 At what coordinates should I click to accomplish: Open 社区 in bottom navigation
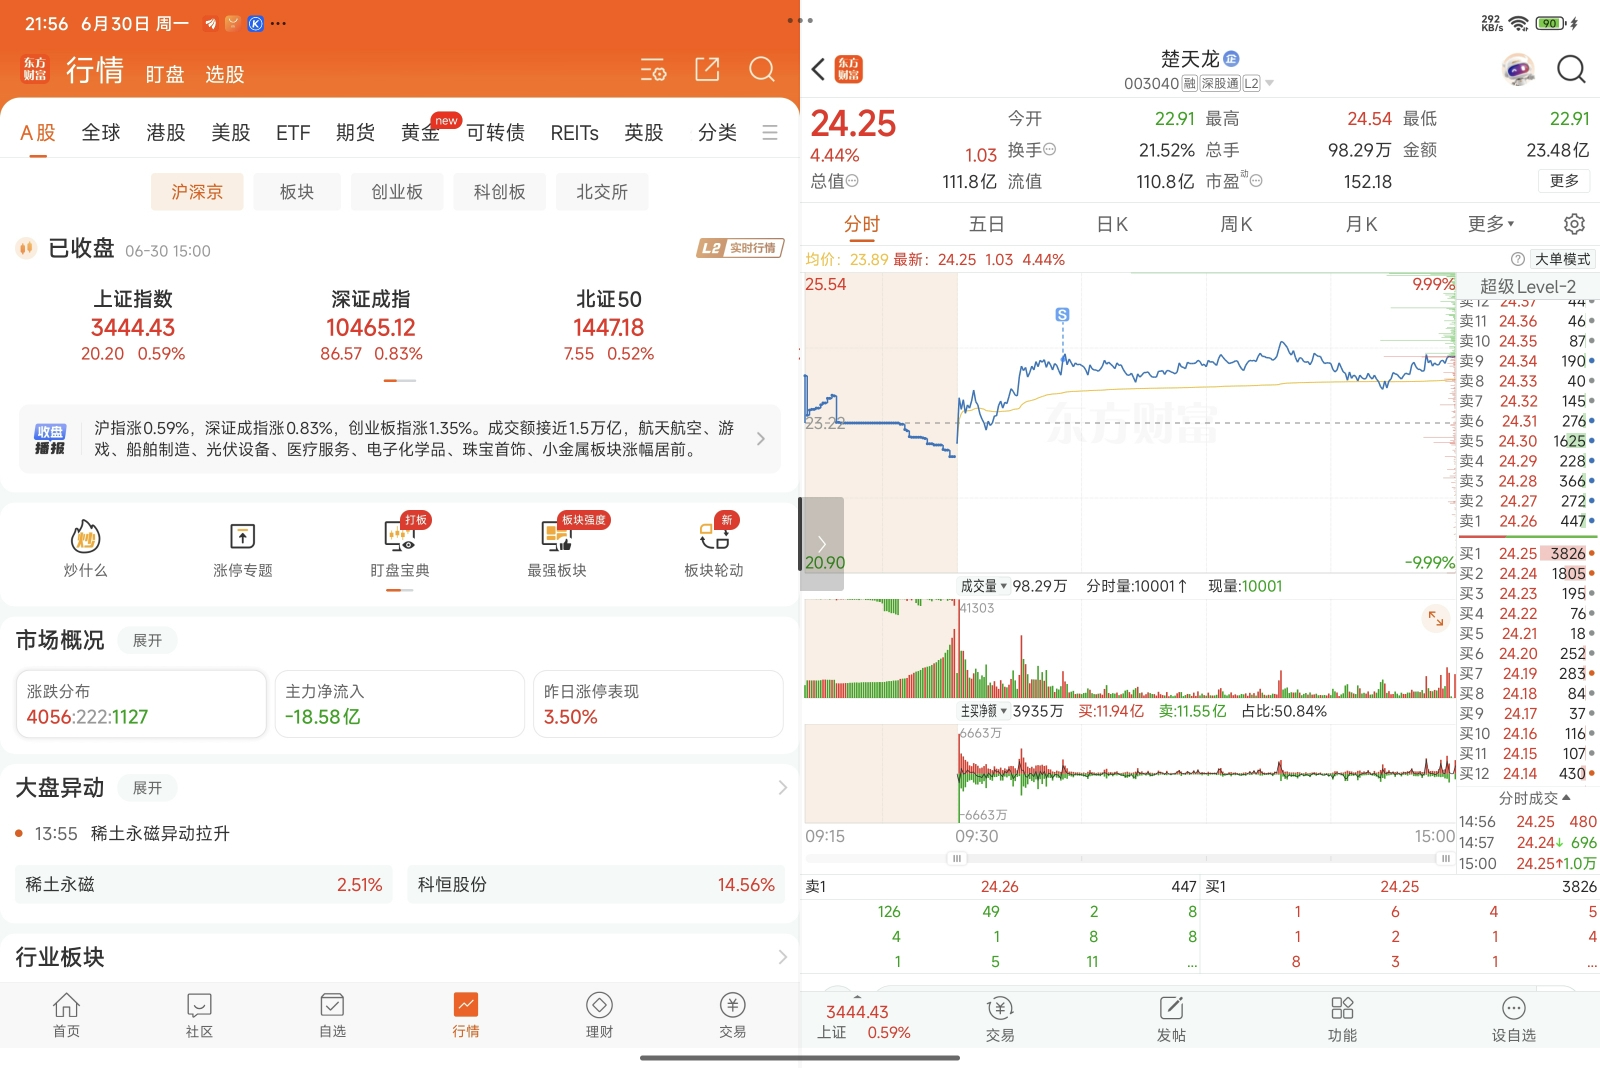point(199,1015)
